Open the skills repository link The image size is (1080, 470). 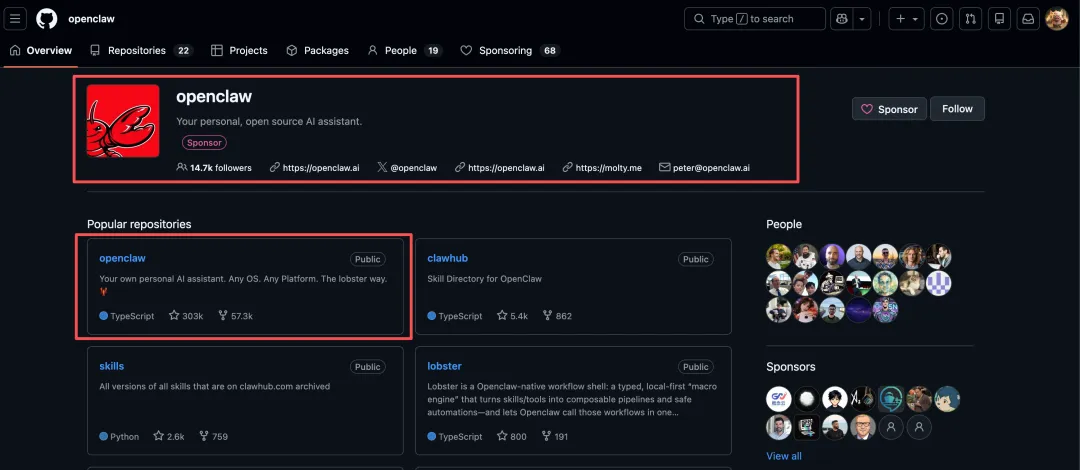[112, 366]
